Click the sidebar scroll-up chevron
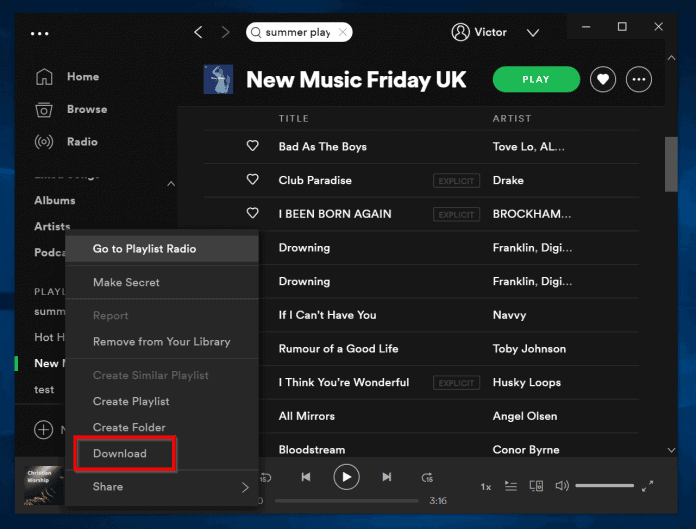Image resolution: width=696 pixels, height=529 pixels. tap(171, 184)
